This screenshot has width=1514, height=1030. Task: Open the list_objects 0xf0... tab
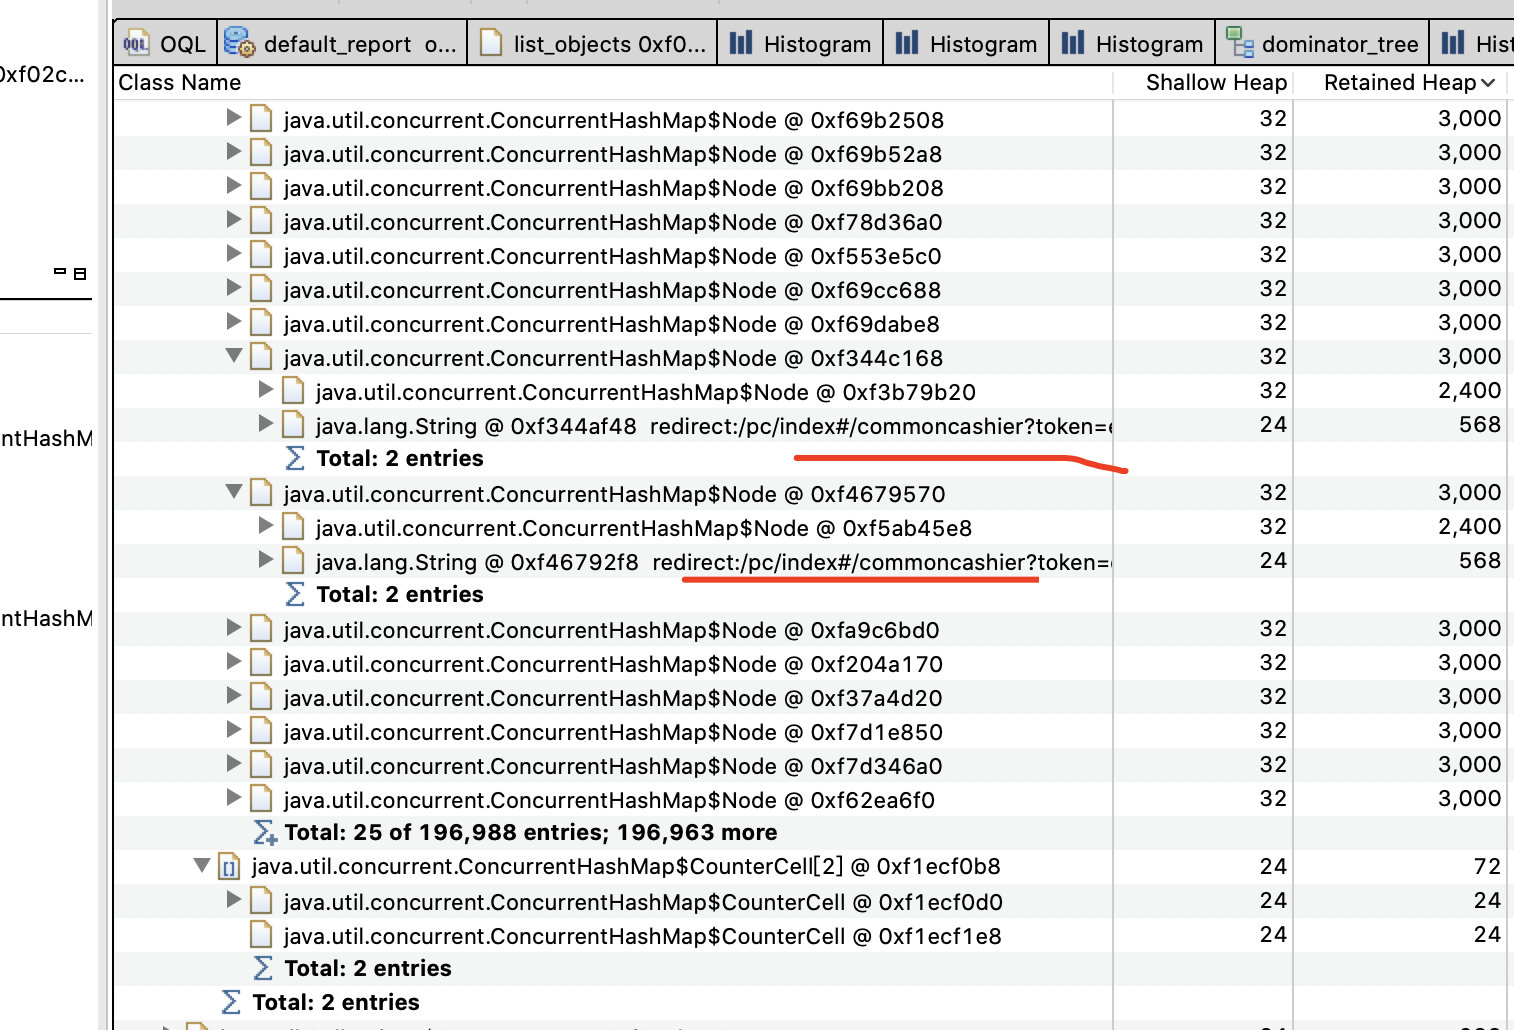(592, 44)
